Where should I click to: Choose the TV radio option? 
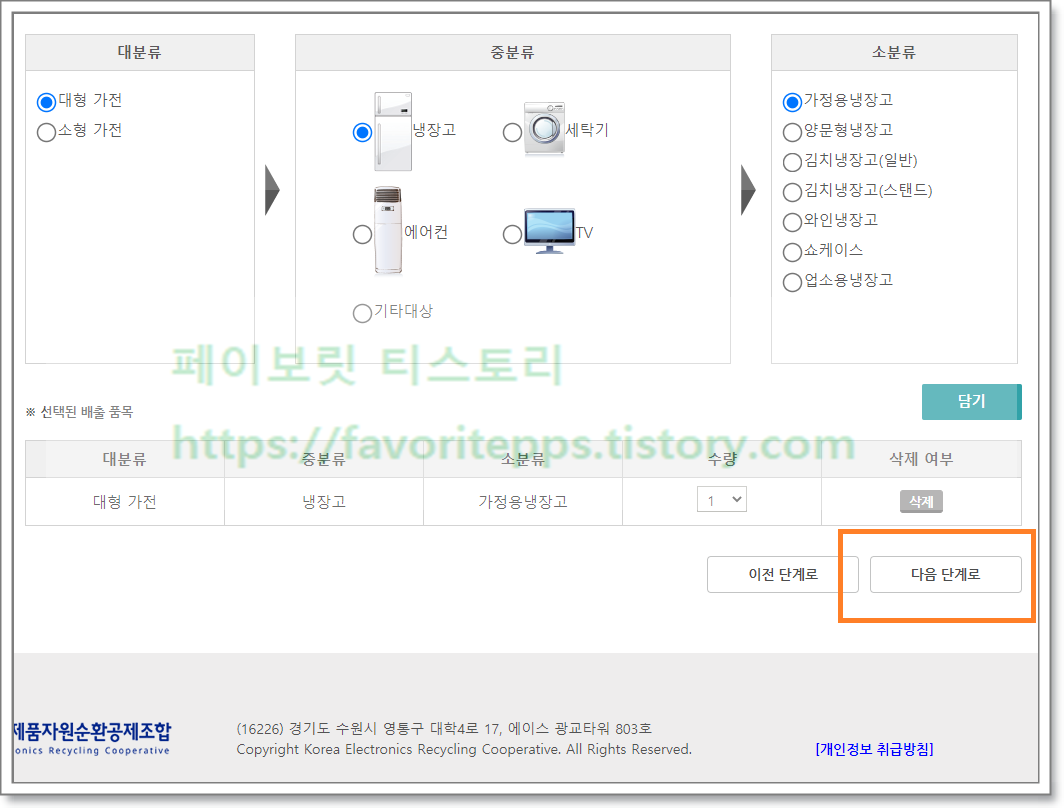click(512, 235)
